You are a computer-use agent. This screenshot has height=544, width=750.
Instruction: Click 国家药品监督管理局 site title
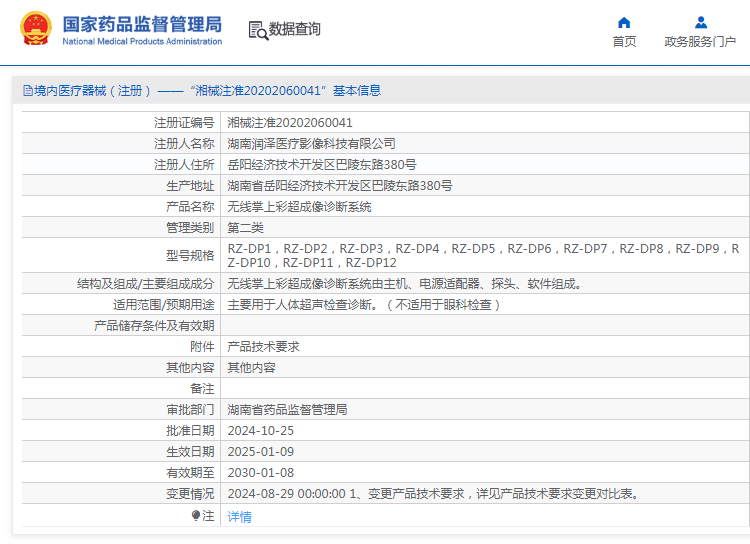142,24
